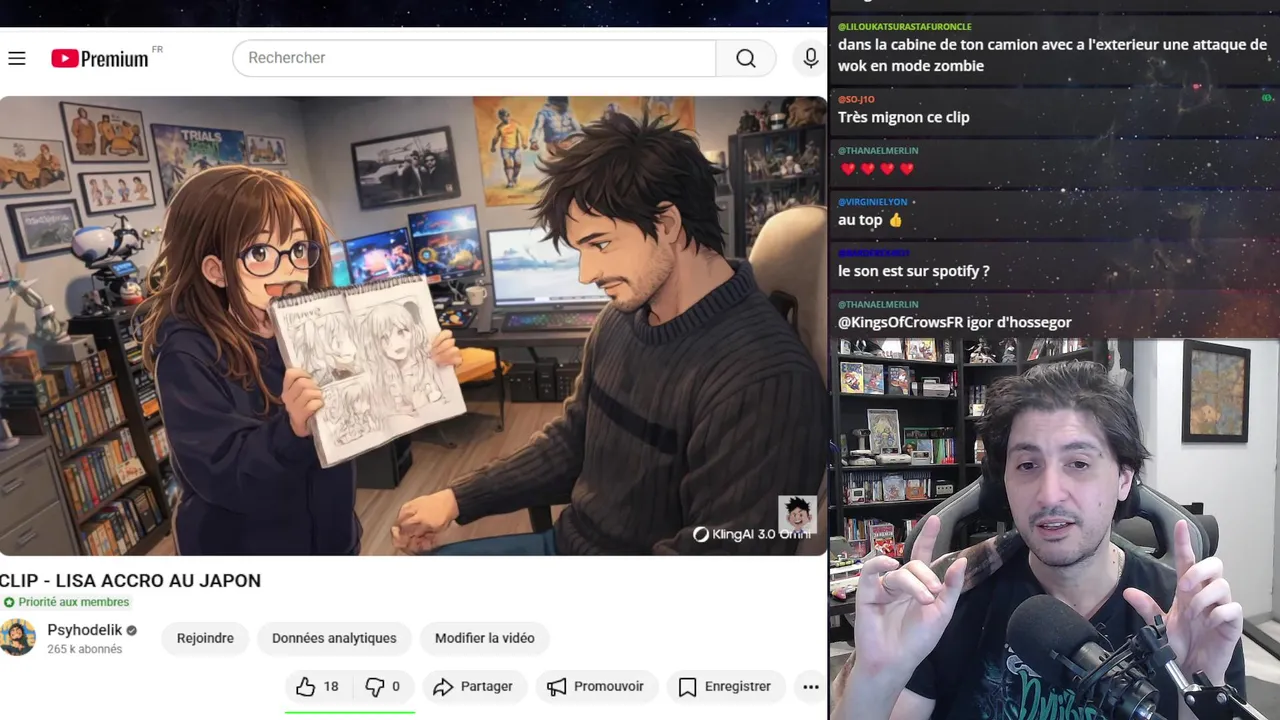Click channel watermark avatar in video corner

click(x=797, y=515)
